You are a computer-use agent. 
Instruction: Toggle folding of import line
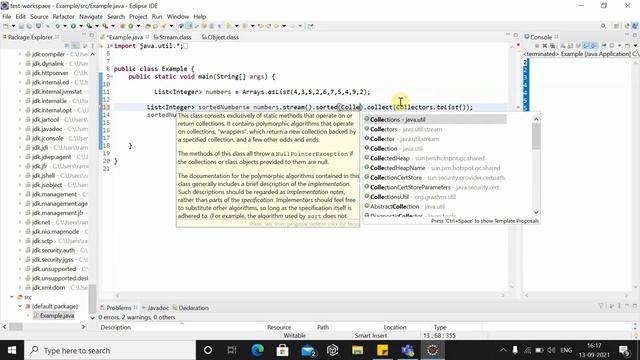click(x=111, y=46)
